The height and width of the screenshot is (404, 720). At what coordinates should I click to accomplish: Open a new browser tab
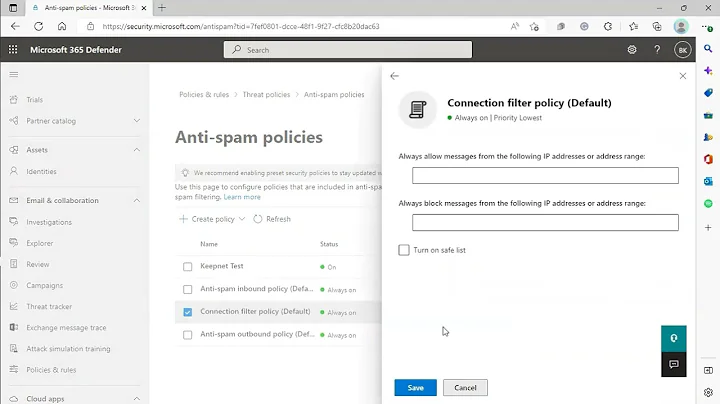click(x=162, y=8)
